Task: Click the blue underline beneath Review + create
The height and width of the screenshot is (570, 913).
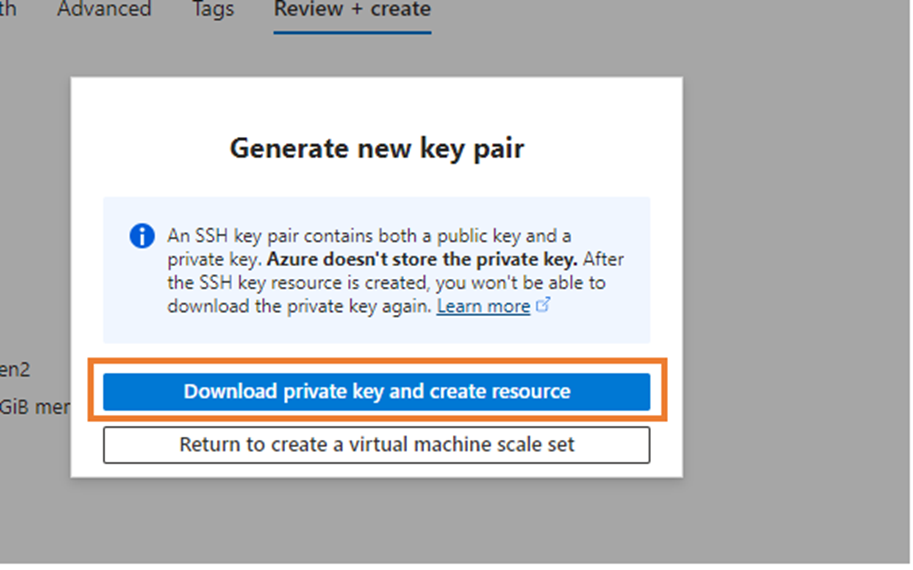Action: point(352,31)
